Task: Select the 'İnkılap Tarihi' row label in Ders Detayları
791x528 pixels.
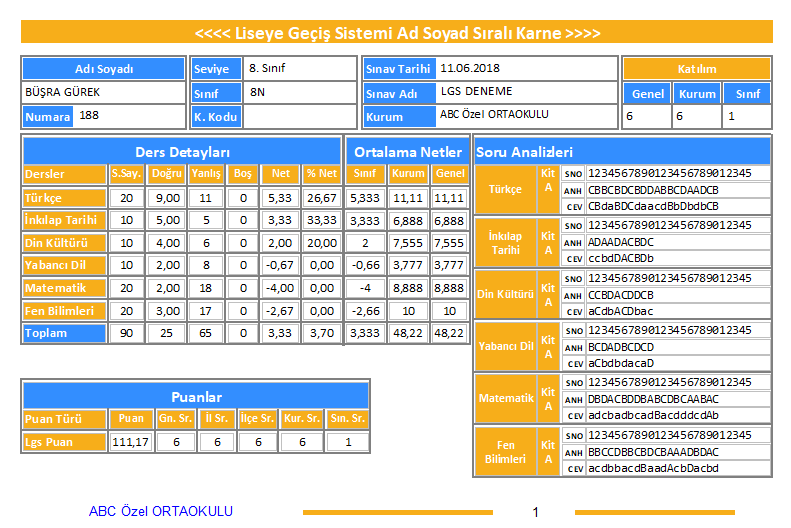Action: click(x=65, y=220)
